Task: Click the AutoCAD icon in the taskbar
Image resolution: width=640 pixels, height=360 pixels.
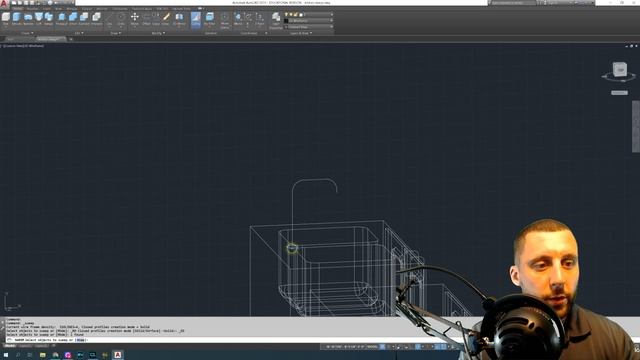Action: 118,355
